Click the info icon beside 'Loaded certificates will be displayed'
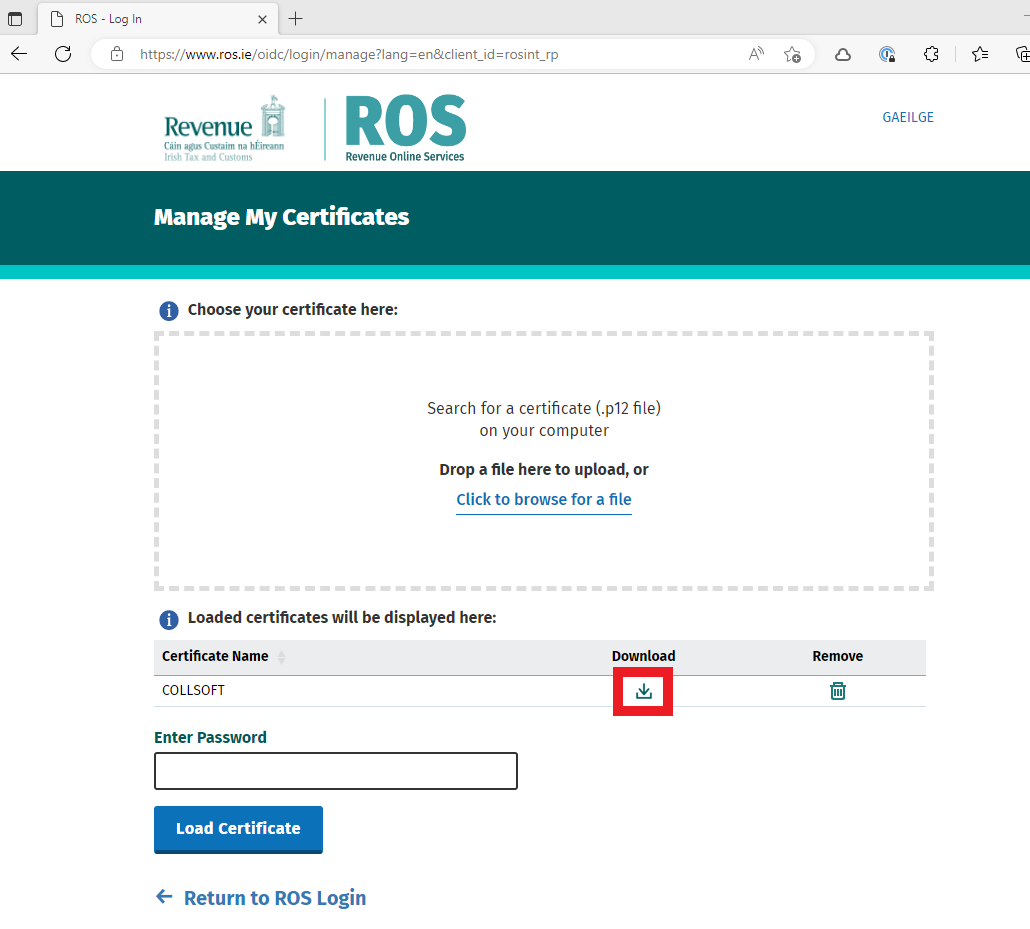 pos(169,619)
